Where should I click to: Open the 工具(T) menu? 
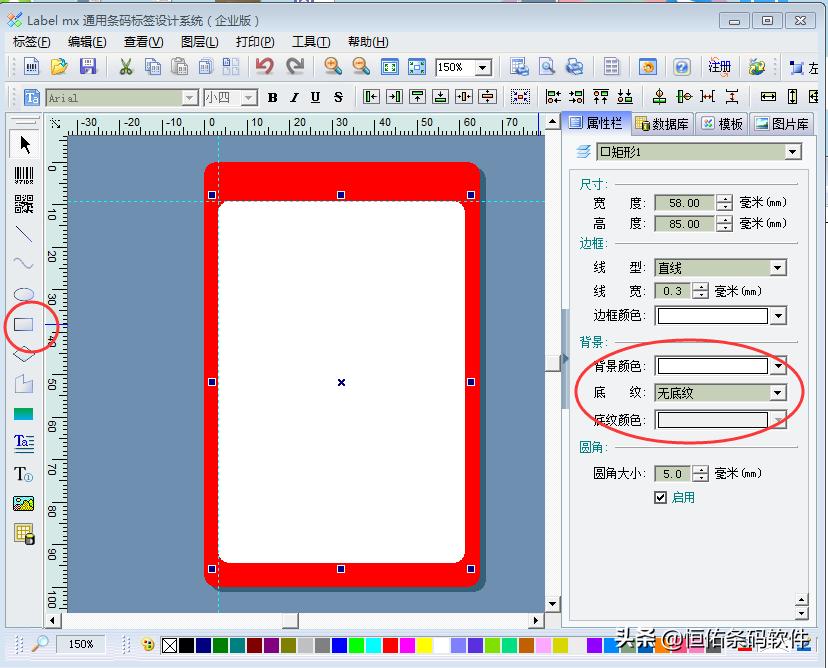(x=310, y=41)
